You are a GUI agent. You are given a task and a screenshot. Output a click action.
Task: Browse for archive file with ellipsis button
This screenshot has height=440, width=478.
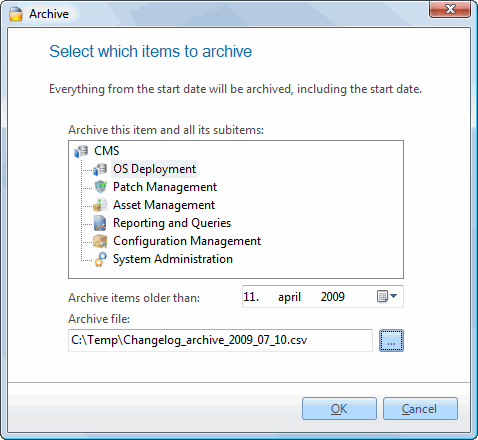pyautogui.click(x=391, y=340)
